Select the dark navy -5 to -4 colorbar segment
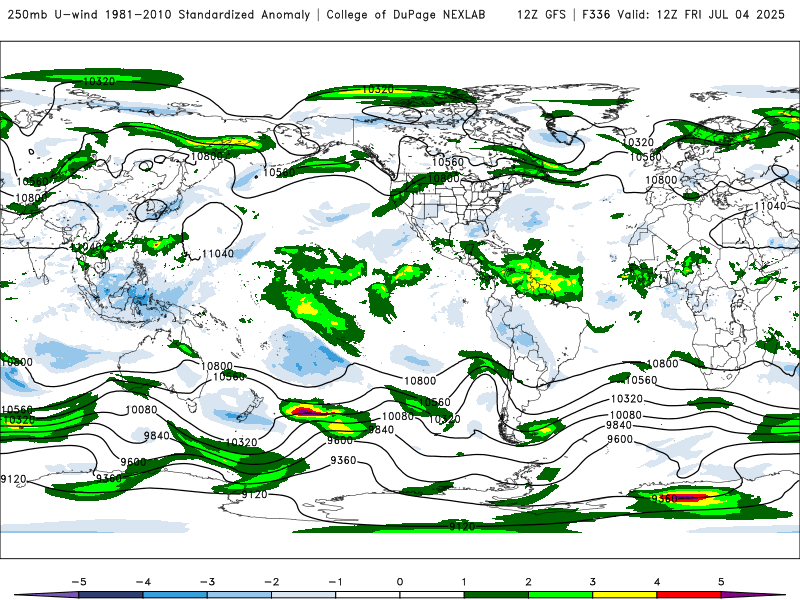 111,595
